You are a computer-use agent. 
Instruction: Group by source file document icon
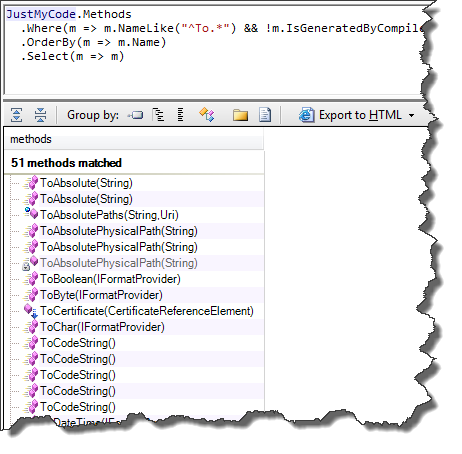[265, 115]
